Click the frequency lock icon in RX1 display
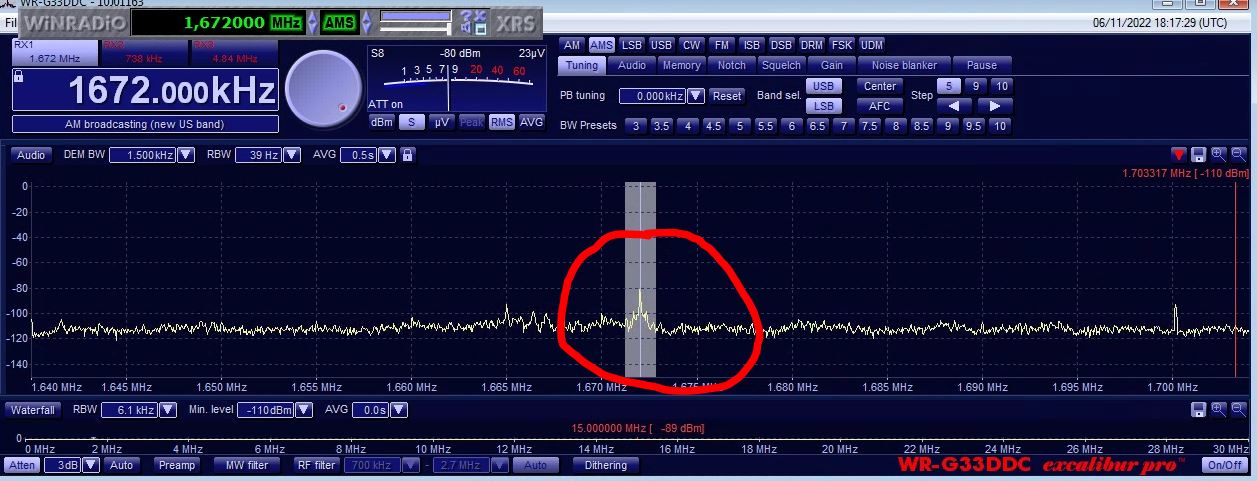The width and height of the screenshot is (1257, 481). [x=18, y=77]
